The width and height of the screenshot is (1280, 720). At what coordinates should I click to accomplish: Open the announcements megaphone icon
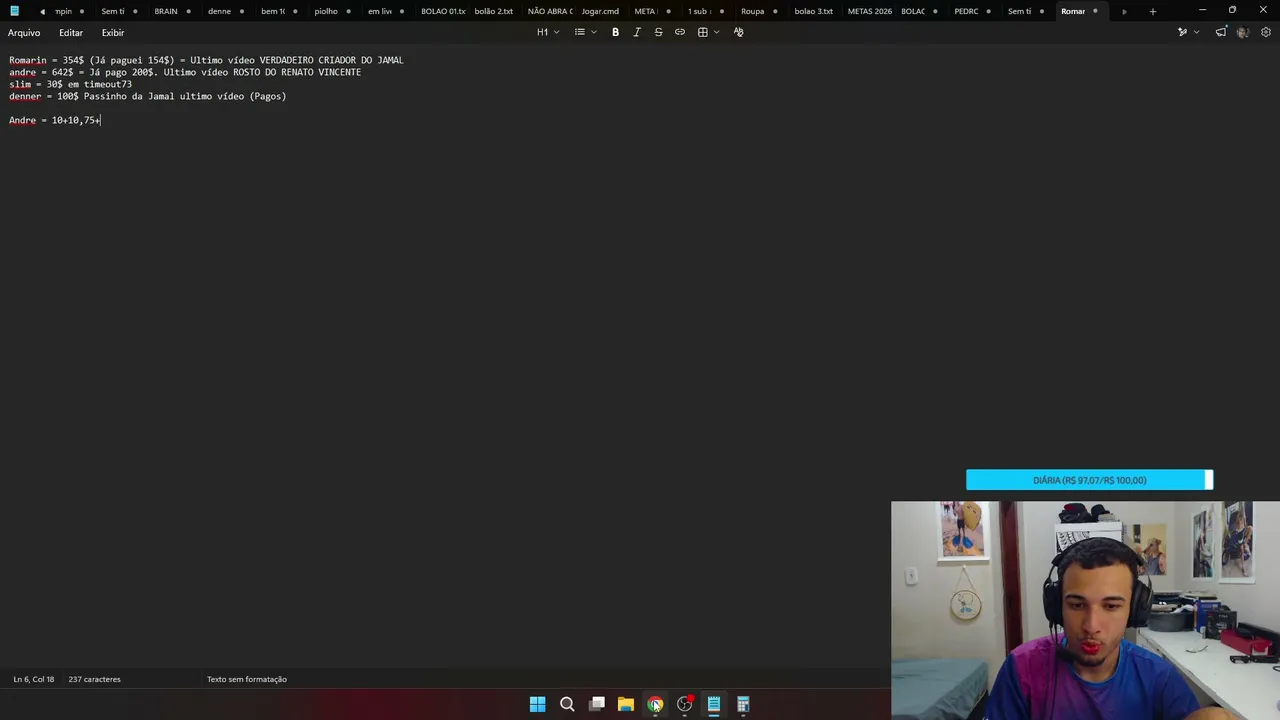(x=1221, y=32)
